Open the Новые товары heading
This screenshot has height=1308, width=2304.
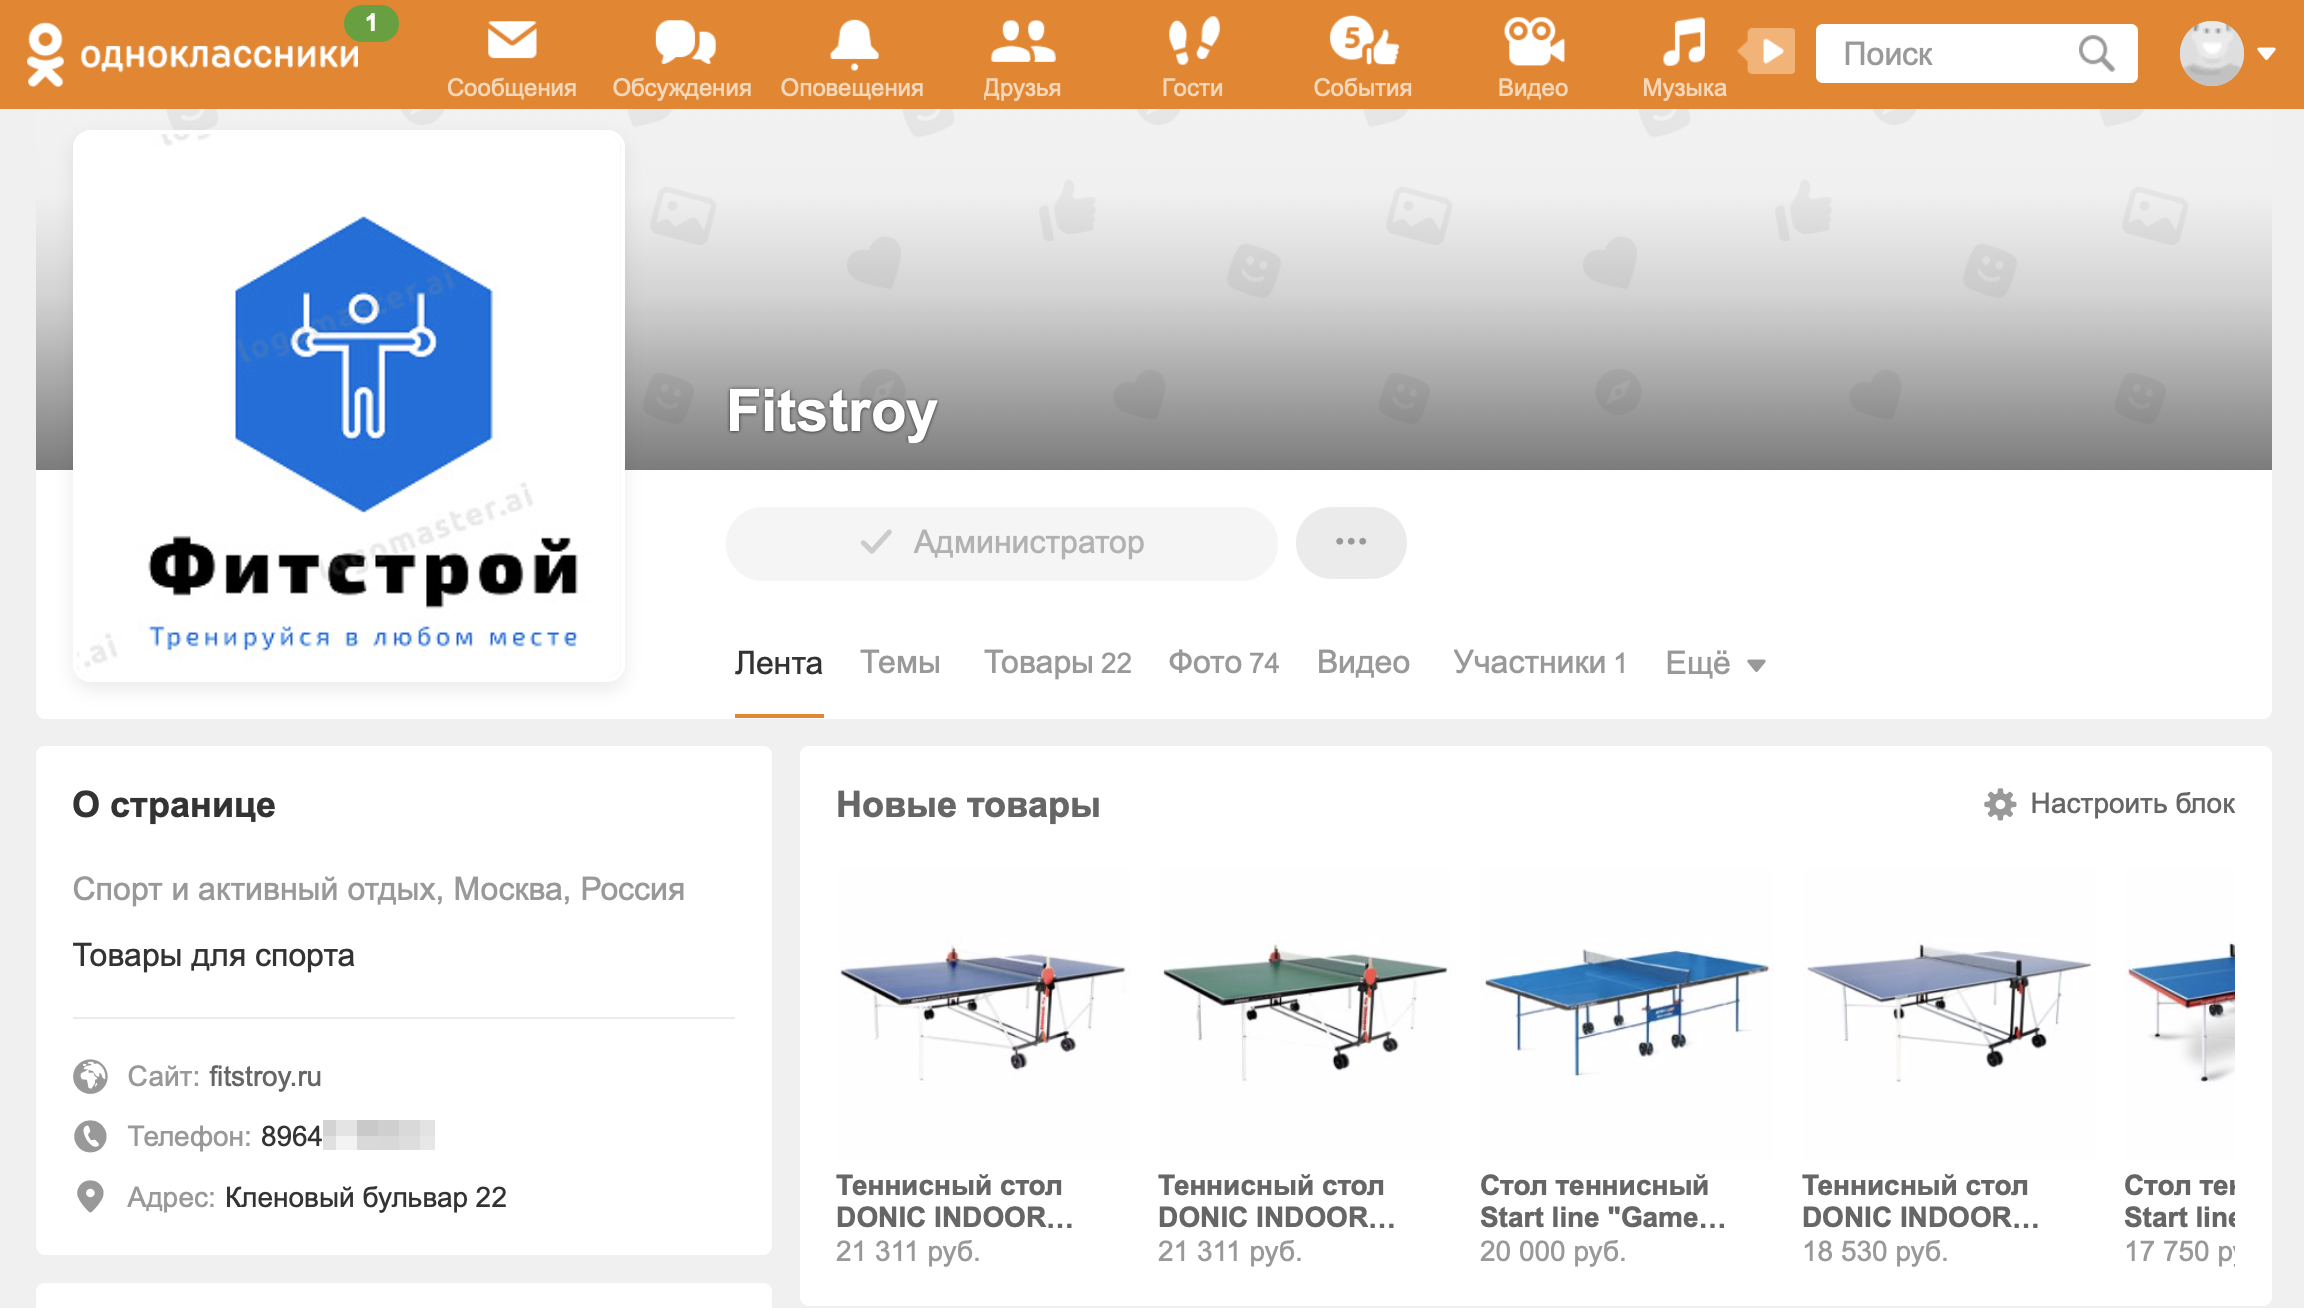(x=968, y=804)
